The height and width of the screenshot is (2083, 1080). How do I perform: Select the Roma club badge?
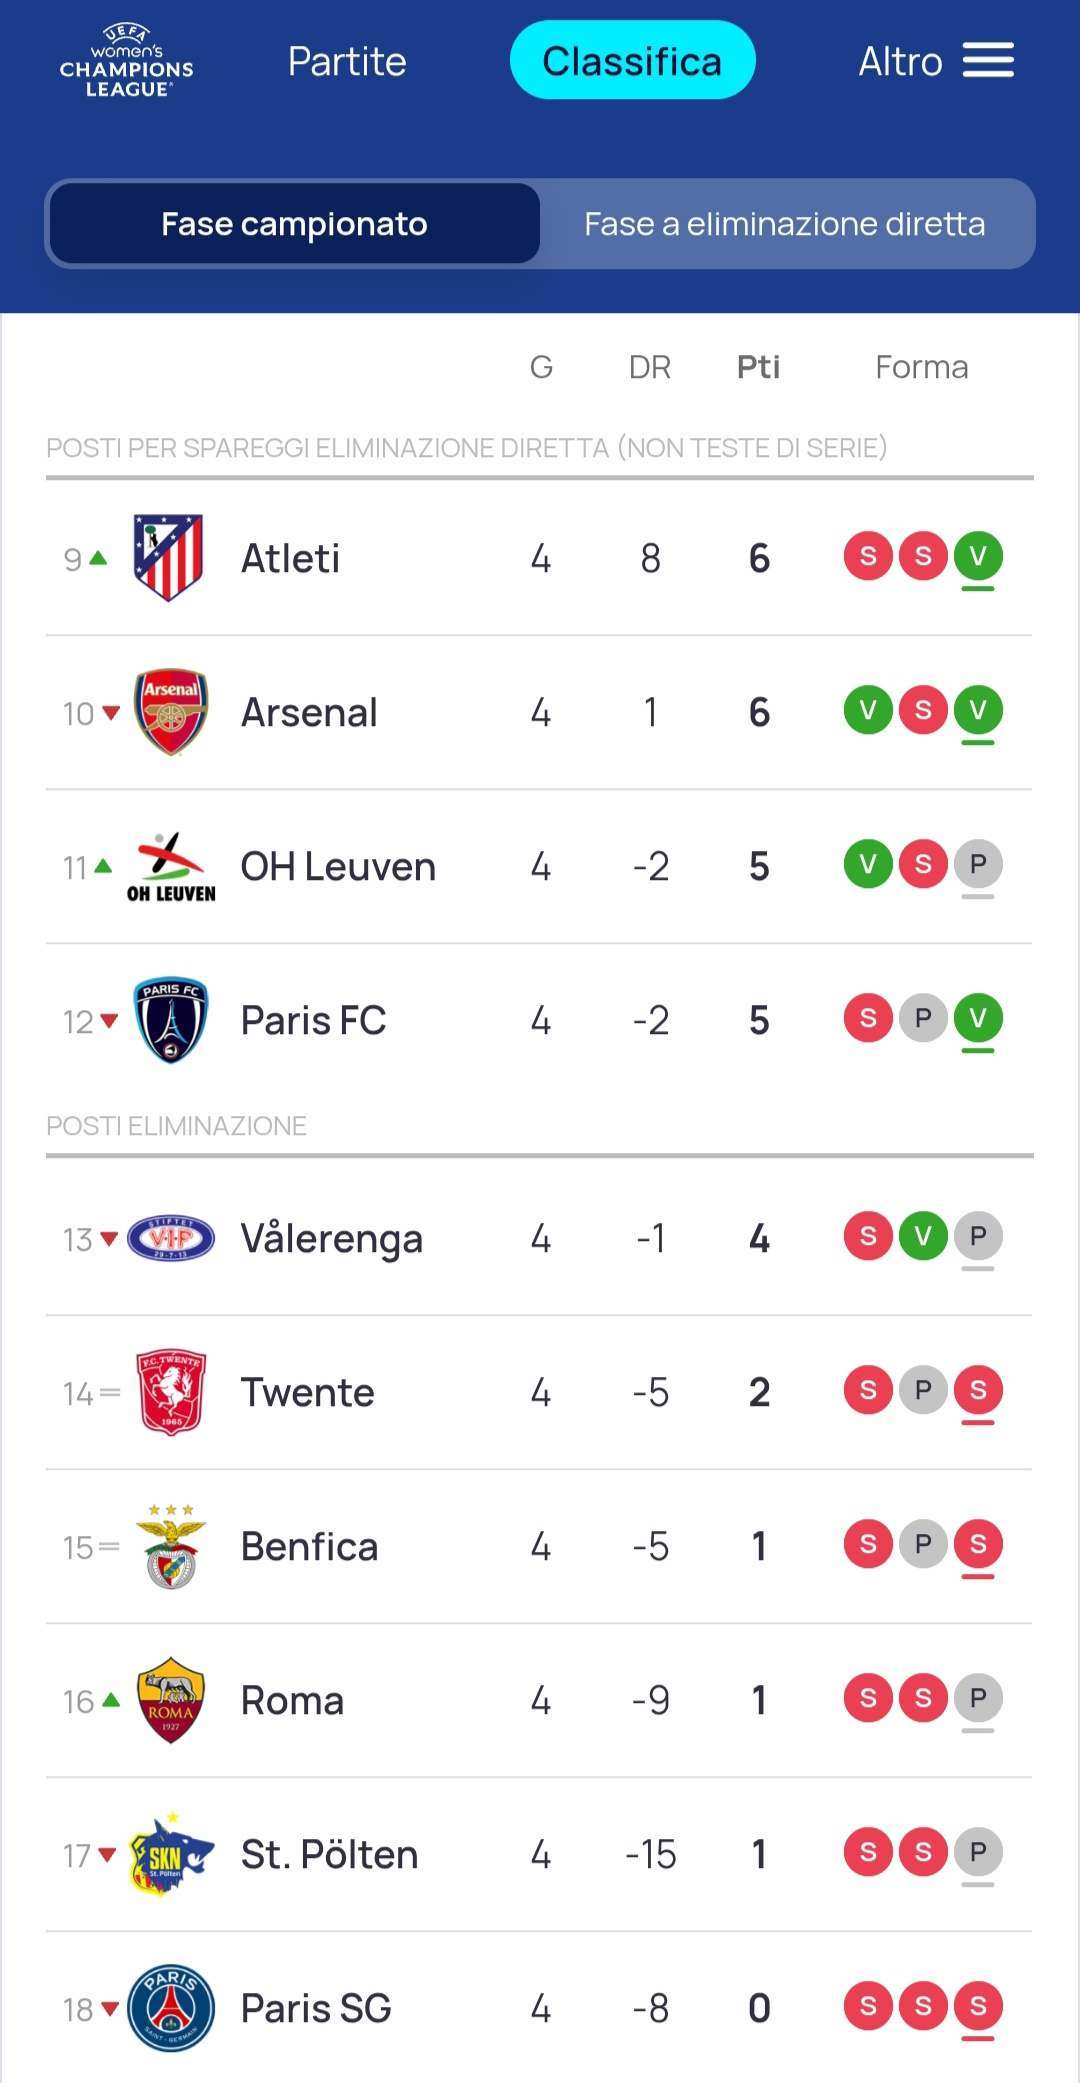171,1700
